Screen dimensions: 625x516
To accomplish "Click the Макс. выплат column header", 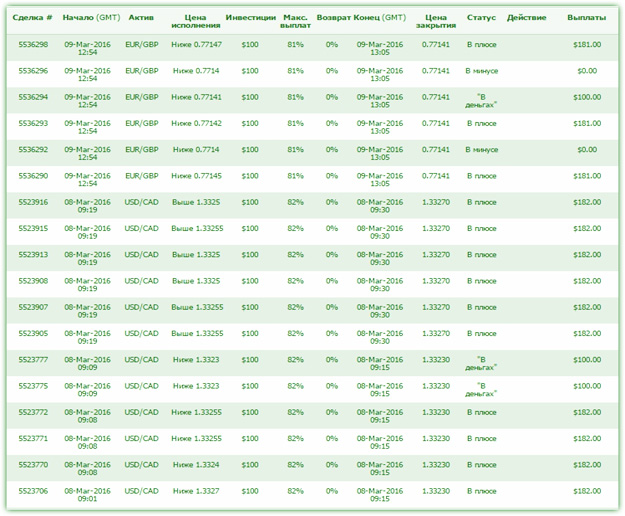I will [x=295, y=22].
